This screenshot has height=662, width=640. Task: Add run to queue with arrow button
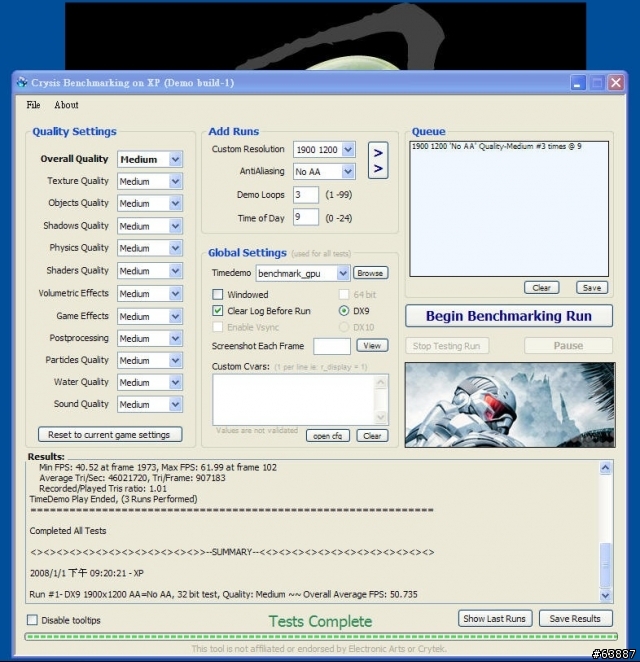point(378,161)
